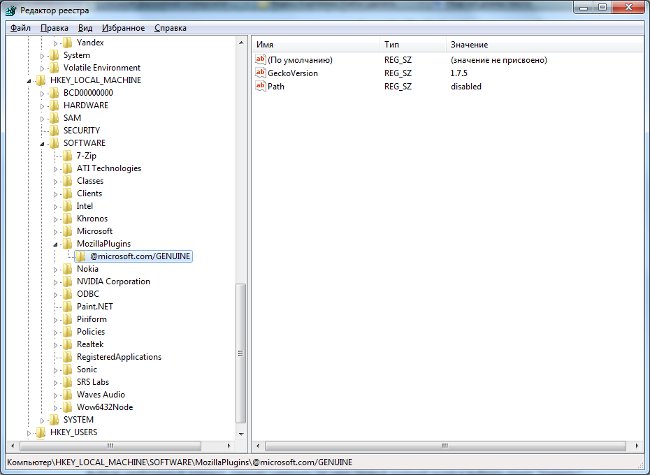
Task: Click the HKEY_LOCAL_MACHINE folder icon
Action: pyautogui.click(x=41, y=80)
